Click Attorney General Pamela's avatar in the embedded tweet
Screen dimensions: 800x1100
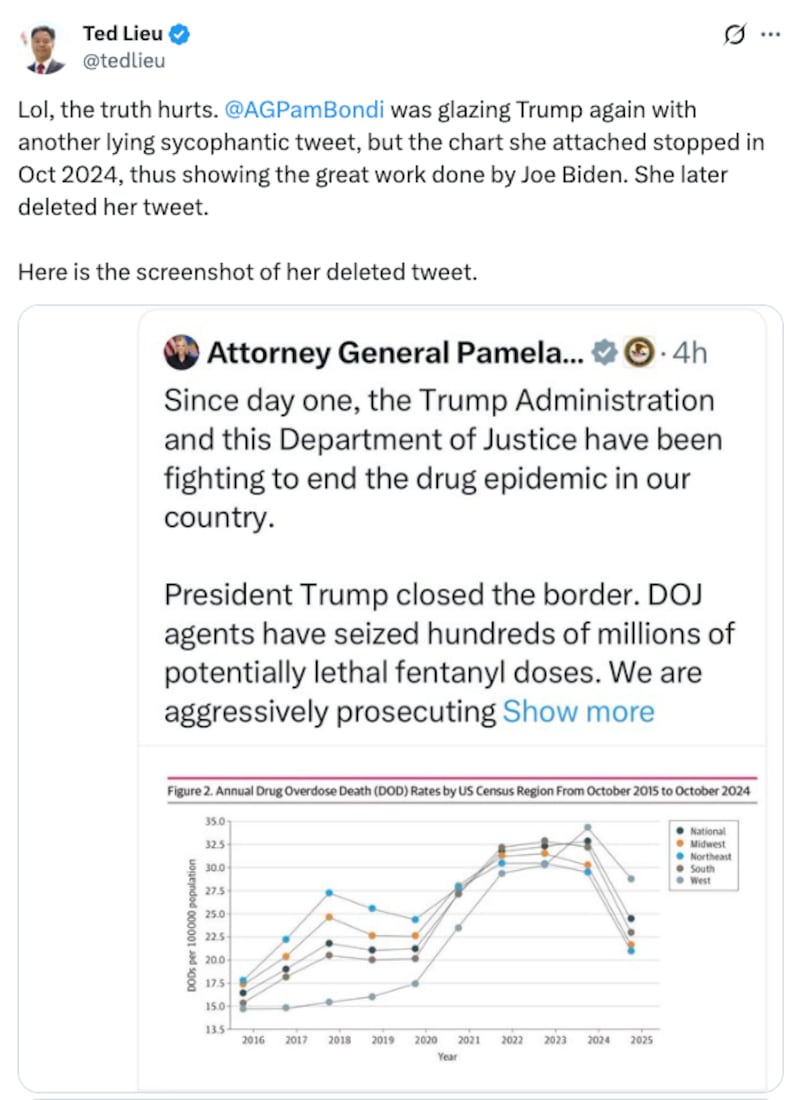182,352
